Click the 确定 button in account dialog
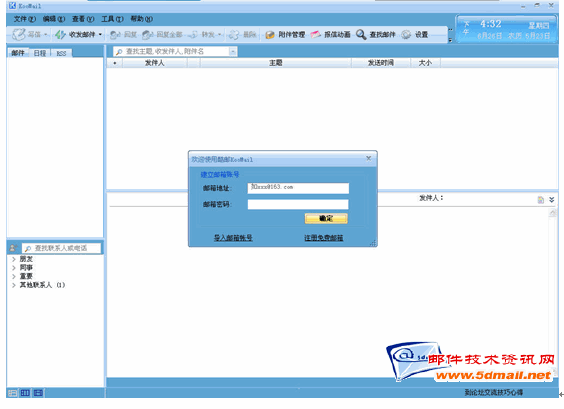This screenshot has width=564, height=409. click(x=326, y=218)
